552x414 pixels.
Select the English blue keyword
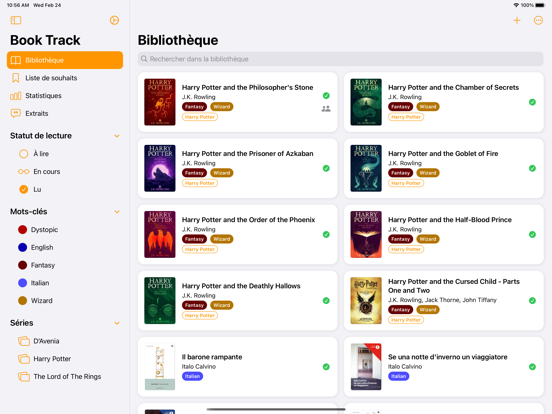click(x=65, y=247)
